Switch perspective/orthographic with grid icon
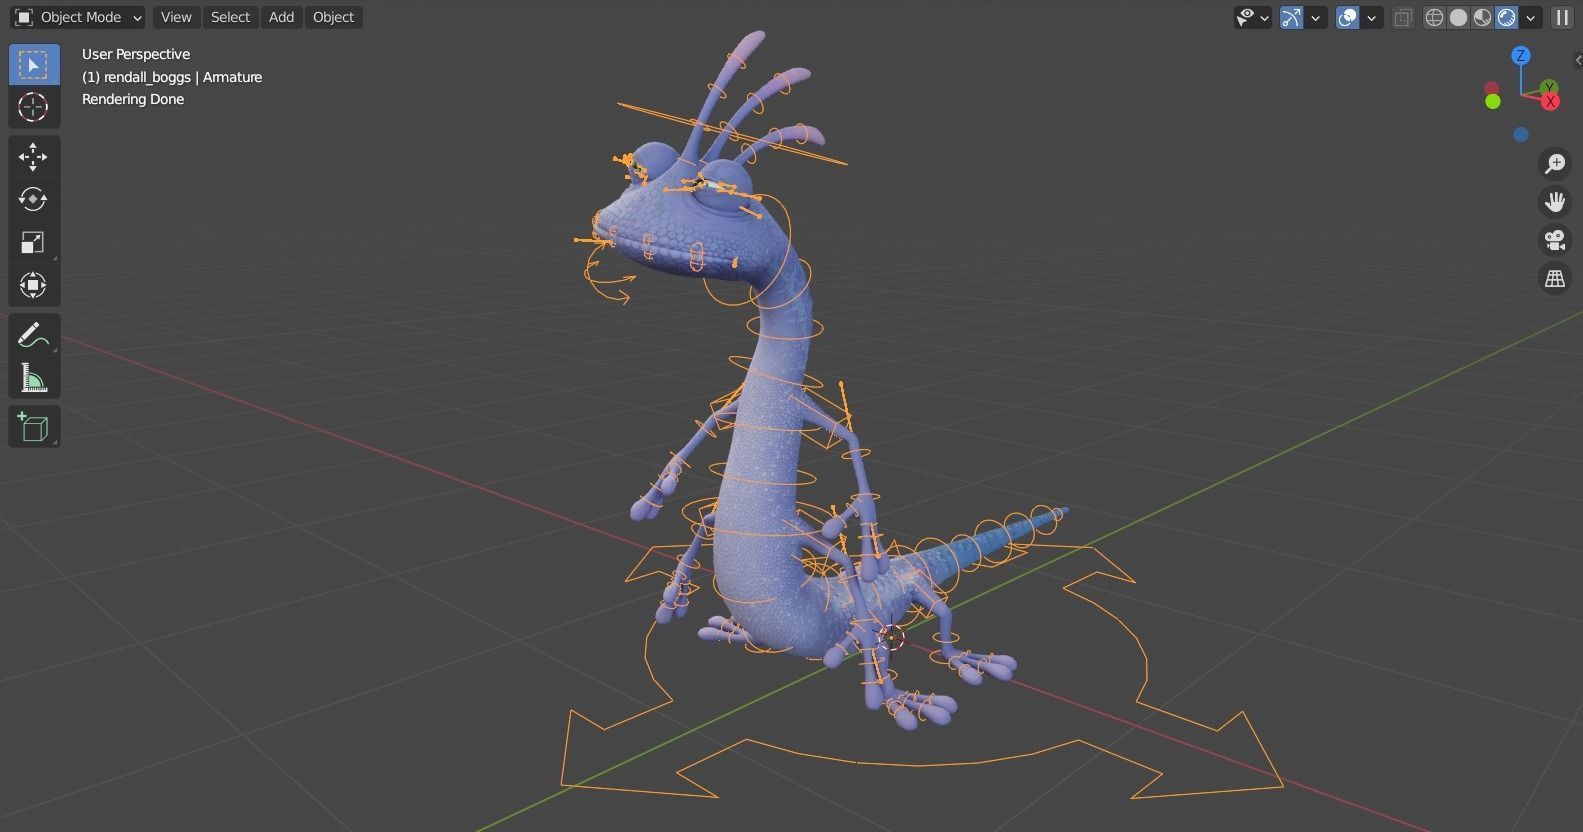This screenshot has width=1583, height=832. (1555, 279)
